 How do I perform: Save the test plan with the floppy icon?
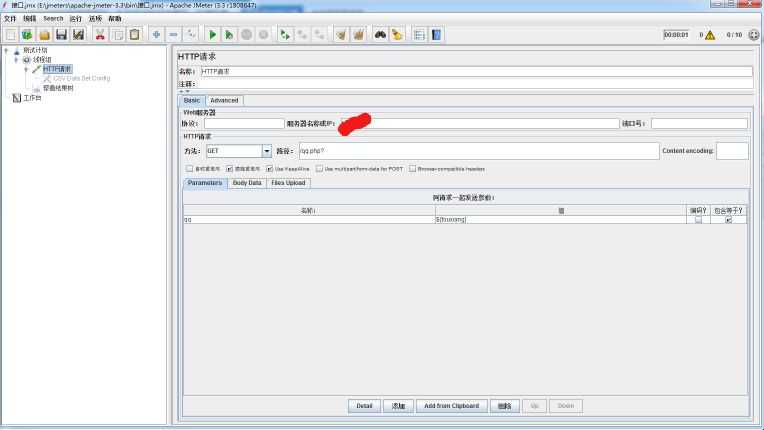[61, 35]
